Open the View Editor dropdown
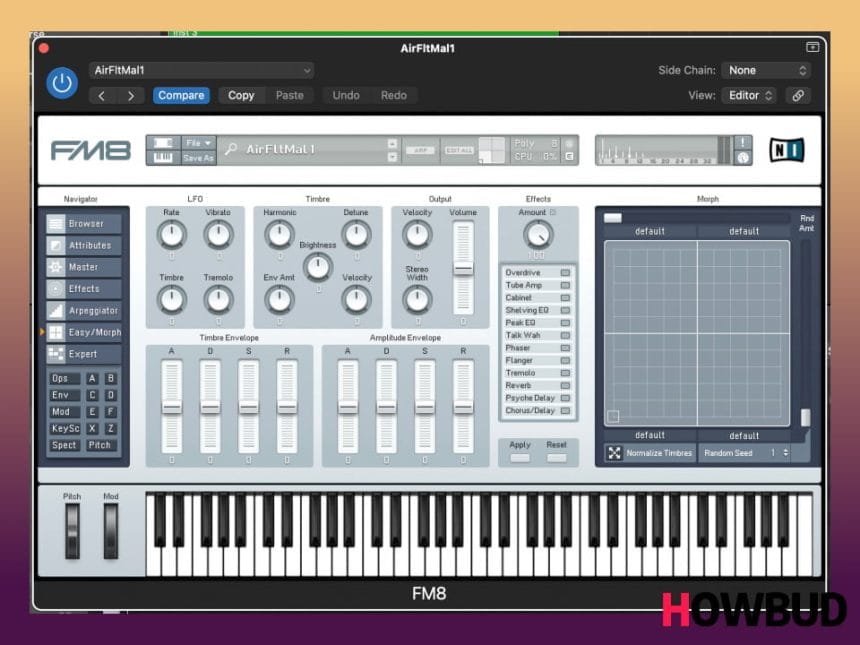Screen dimensions: 860x645 click(749, 96)
